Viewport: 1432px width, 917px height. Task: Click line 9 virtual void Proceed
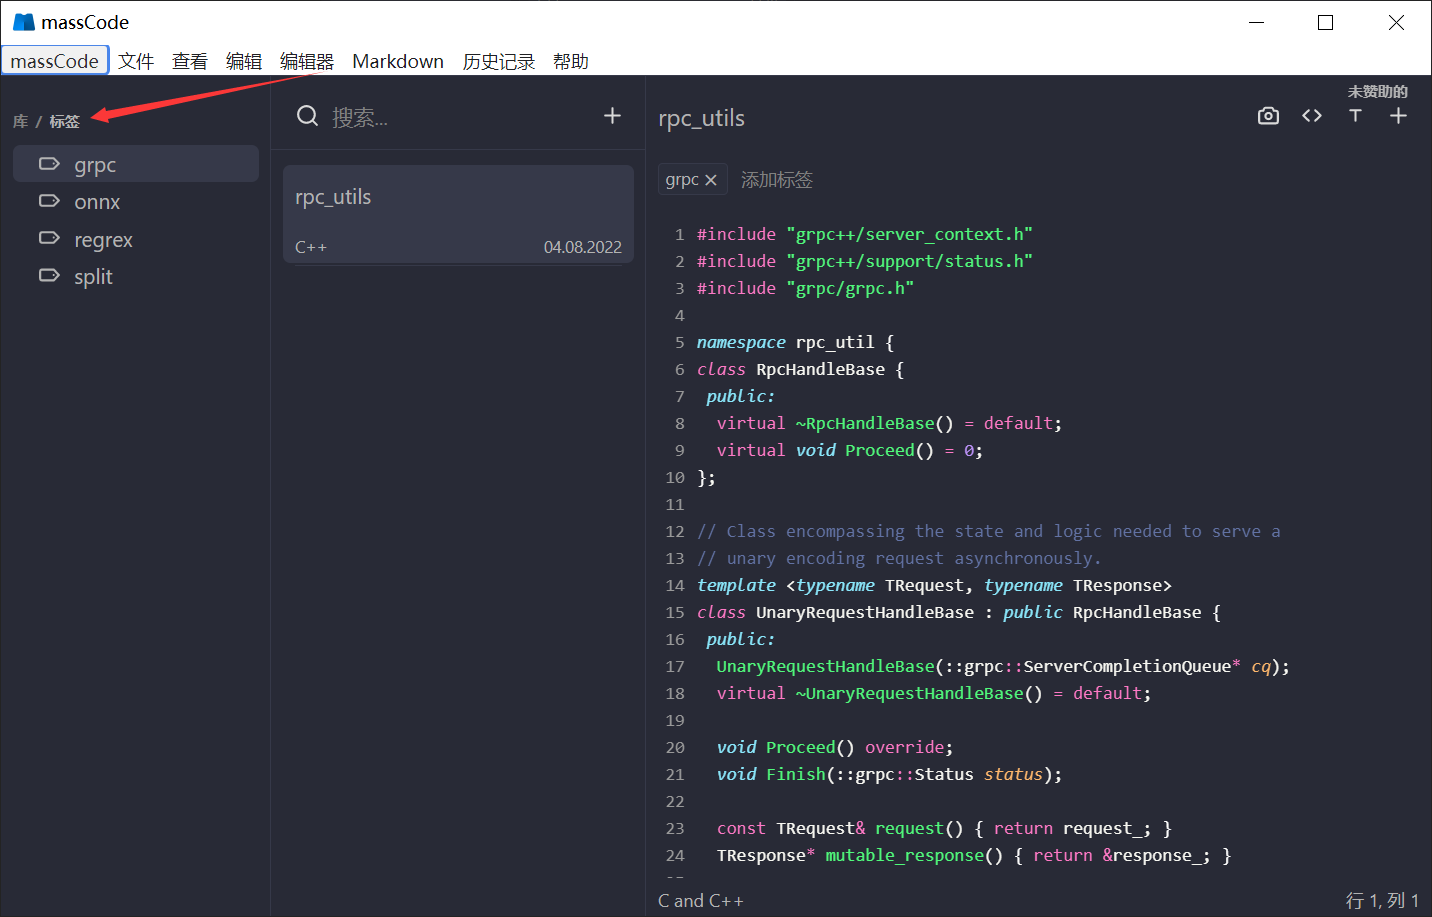[x=850, y=450]
